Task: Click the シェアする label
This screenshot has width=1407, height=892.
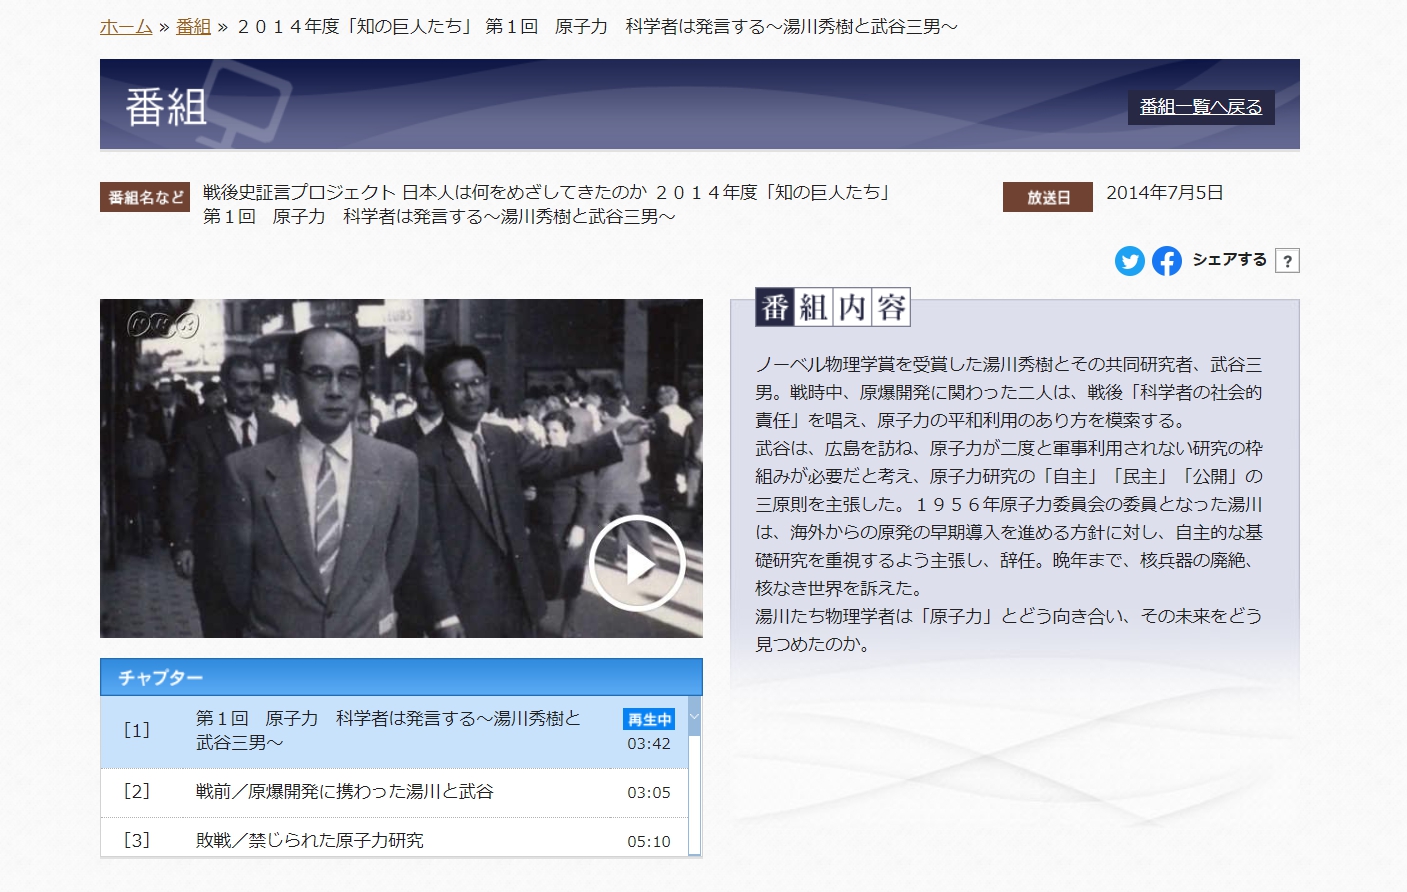Action: 1229,260
